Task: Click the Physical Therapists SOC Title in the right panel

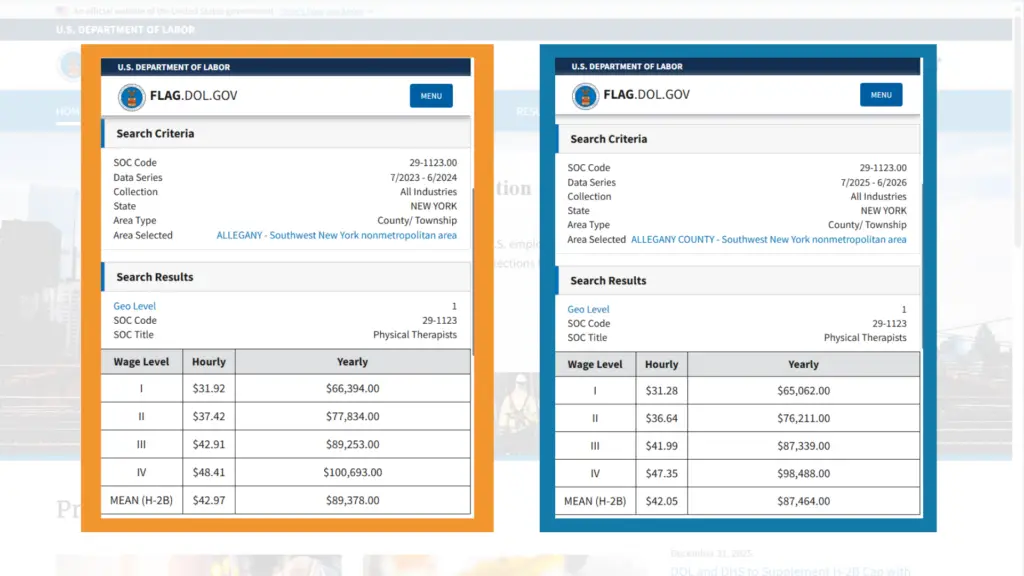Action: pyautogui.click(x=864, y=337)
